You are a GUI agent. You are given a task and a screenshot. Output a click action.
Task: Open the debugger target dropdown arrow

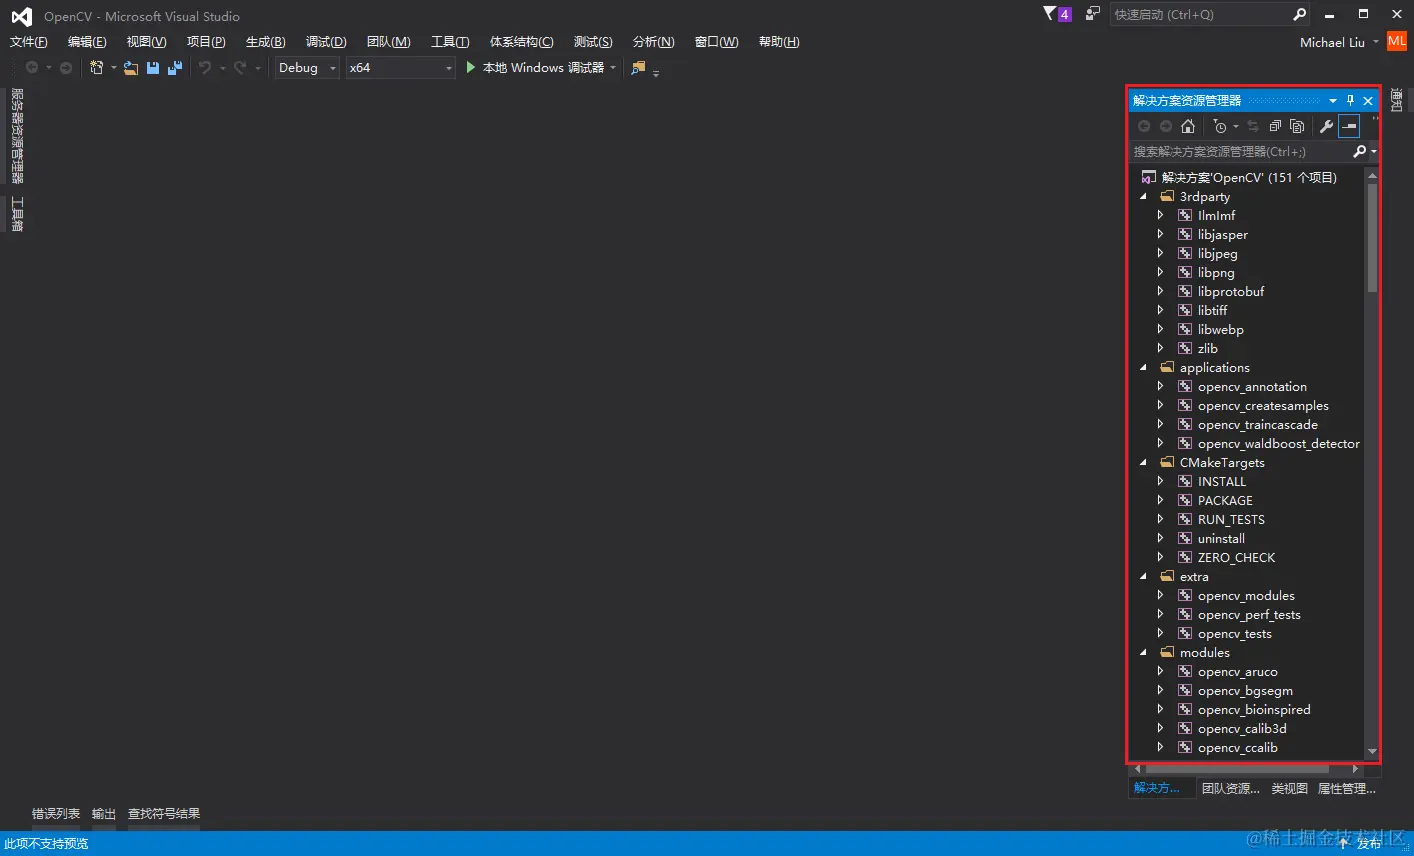coord(613,68)
